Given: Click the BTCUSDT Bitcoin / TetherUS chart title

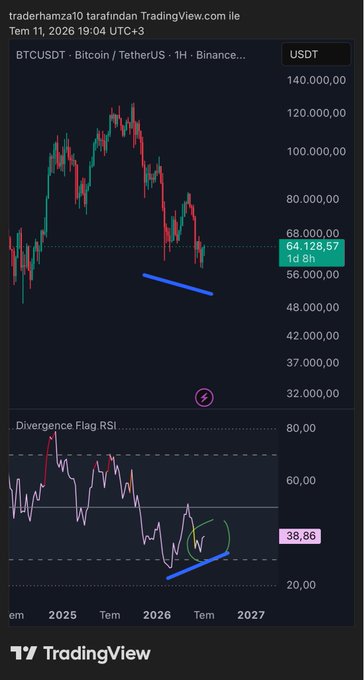Looking at the screenshot, I should click(x=131, y=56).
